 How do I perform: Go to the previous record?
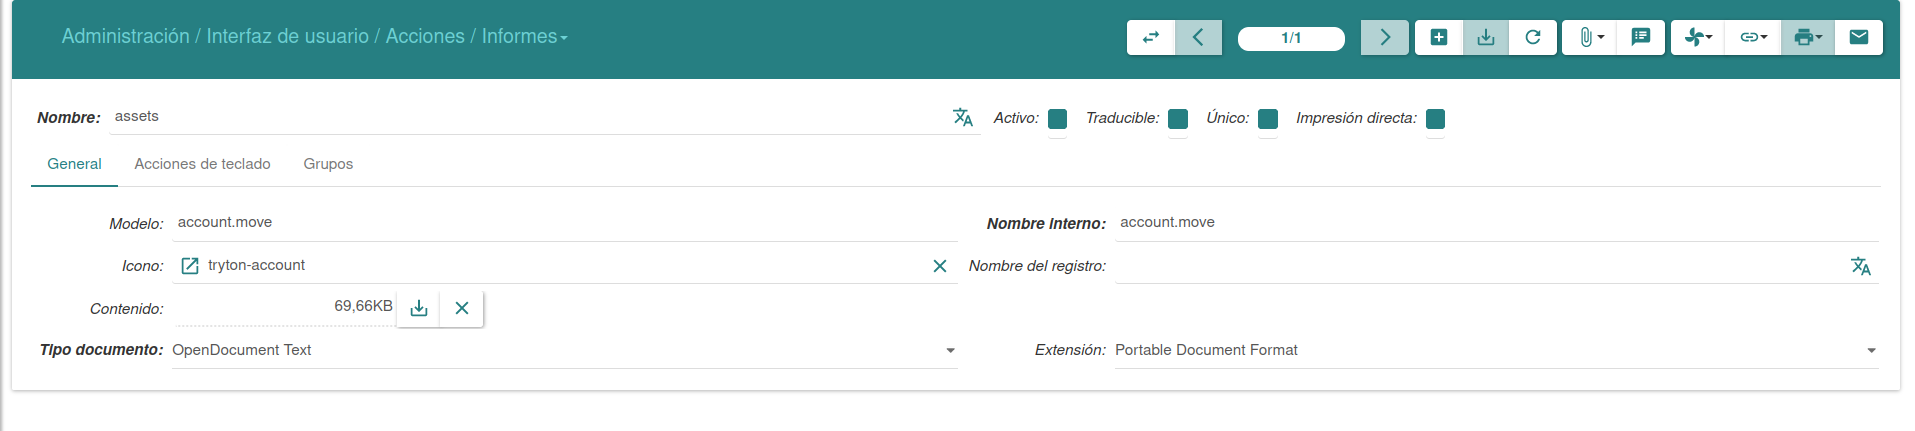point(1198,38)
